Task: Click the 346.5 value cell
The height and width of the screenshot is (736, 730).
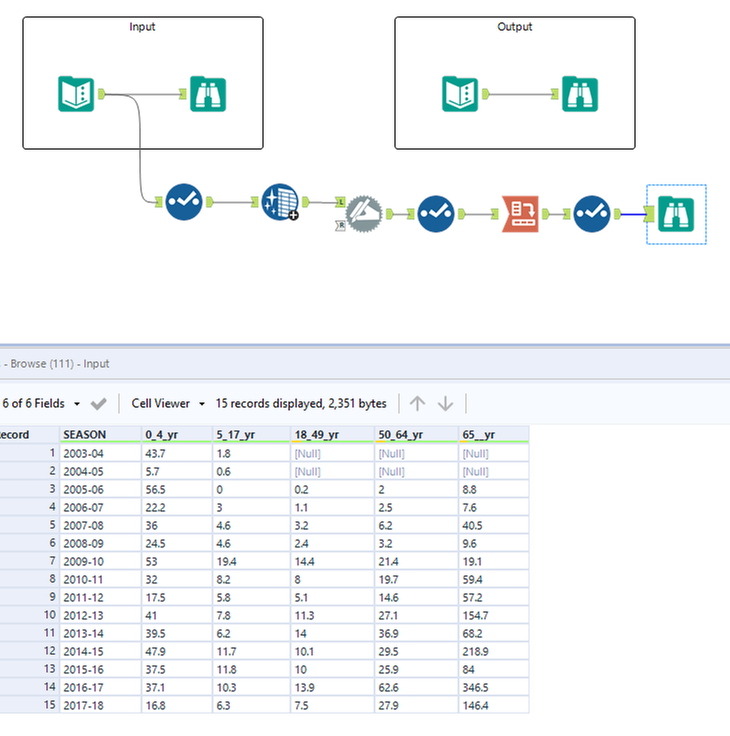Action: [x=494, y=687]
